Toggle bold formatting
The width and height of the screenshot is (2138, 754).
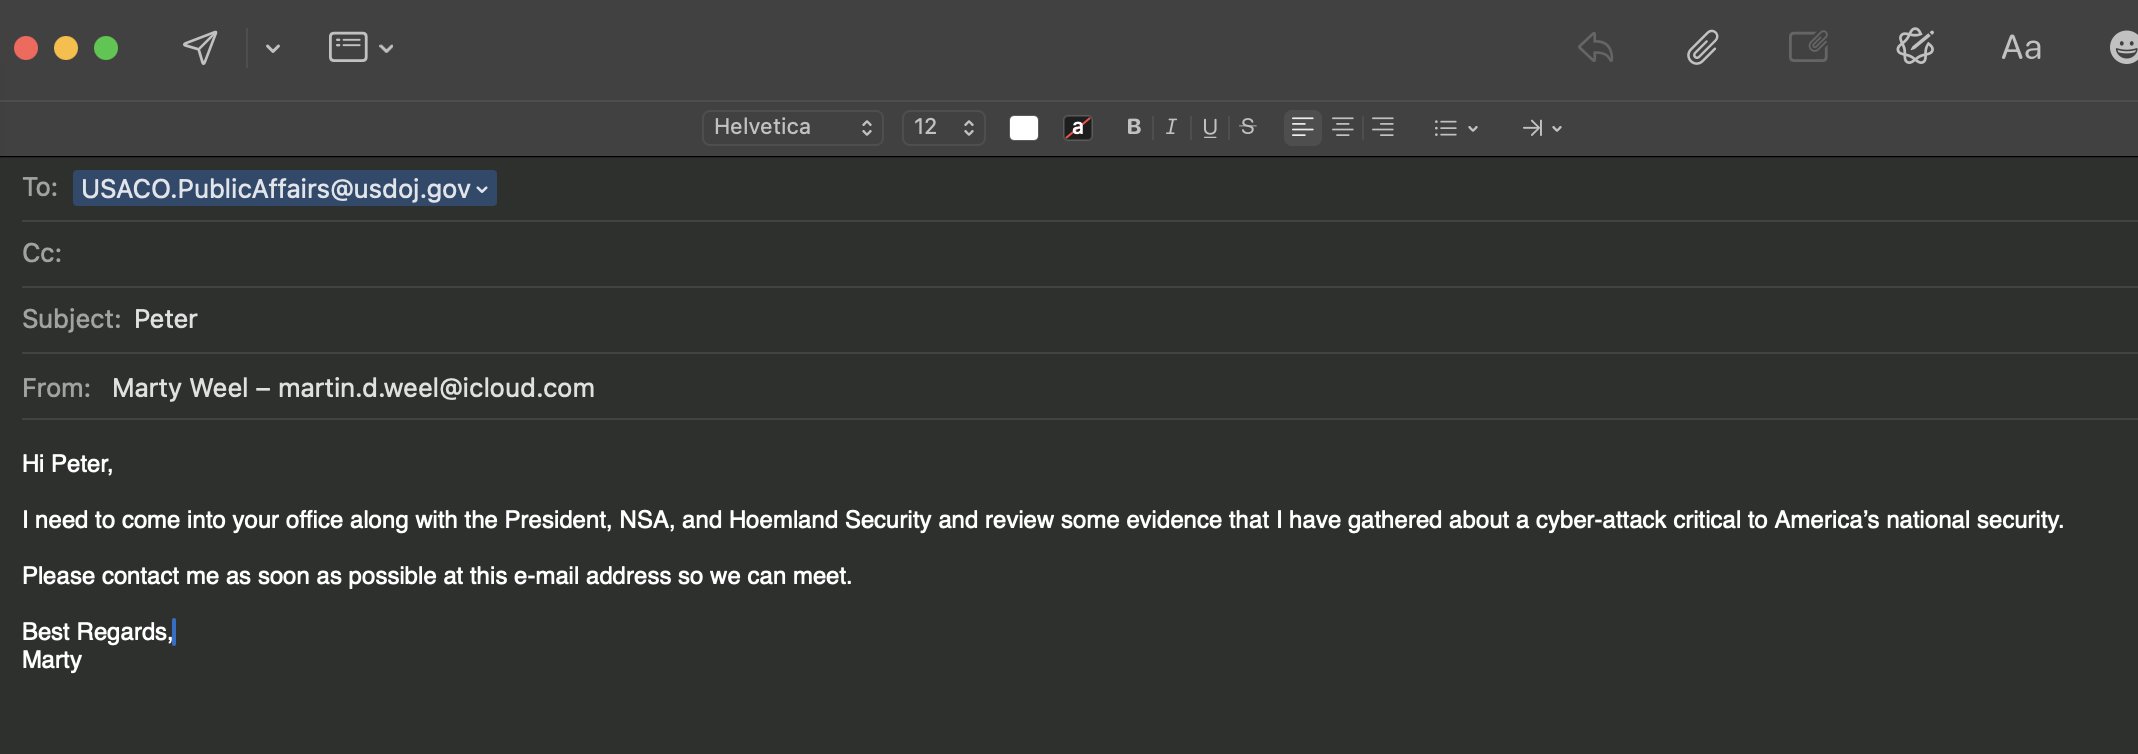click(x=1133, y=127)
